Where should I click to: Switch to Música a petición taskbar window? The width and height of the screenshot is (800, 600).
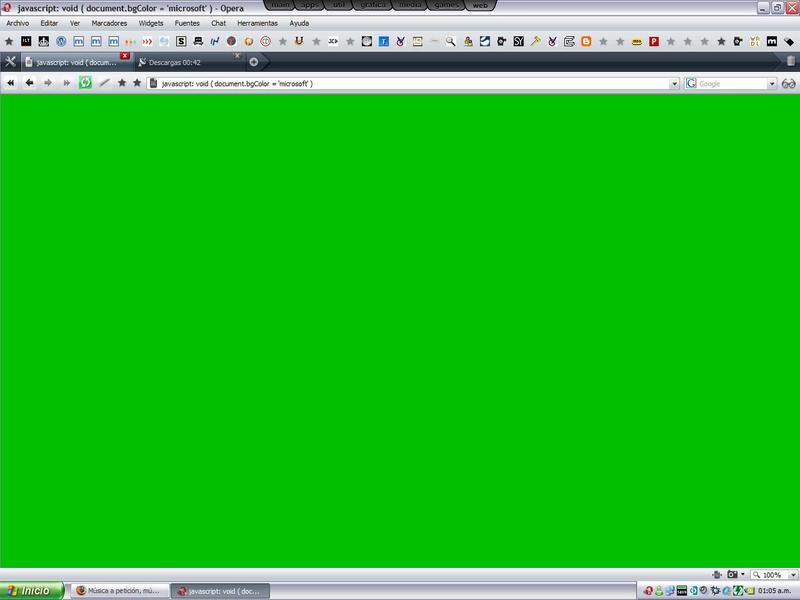coord(118,591)
